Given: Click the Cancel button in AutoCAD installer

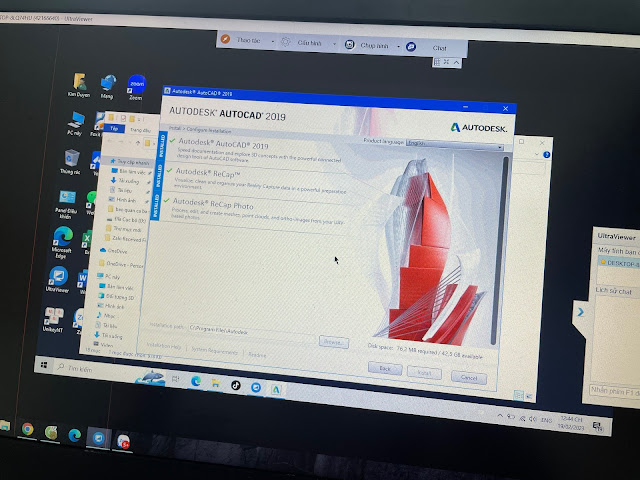Looking at the screenshot, I should 469,378.
